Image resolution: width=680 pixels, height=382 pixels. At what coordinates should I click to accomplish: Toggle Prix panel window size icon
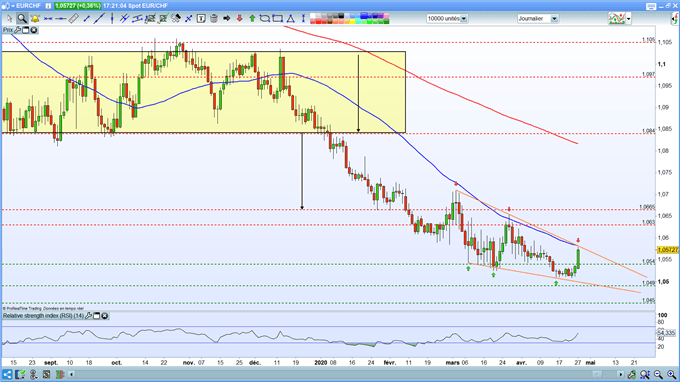click(26, 30)
